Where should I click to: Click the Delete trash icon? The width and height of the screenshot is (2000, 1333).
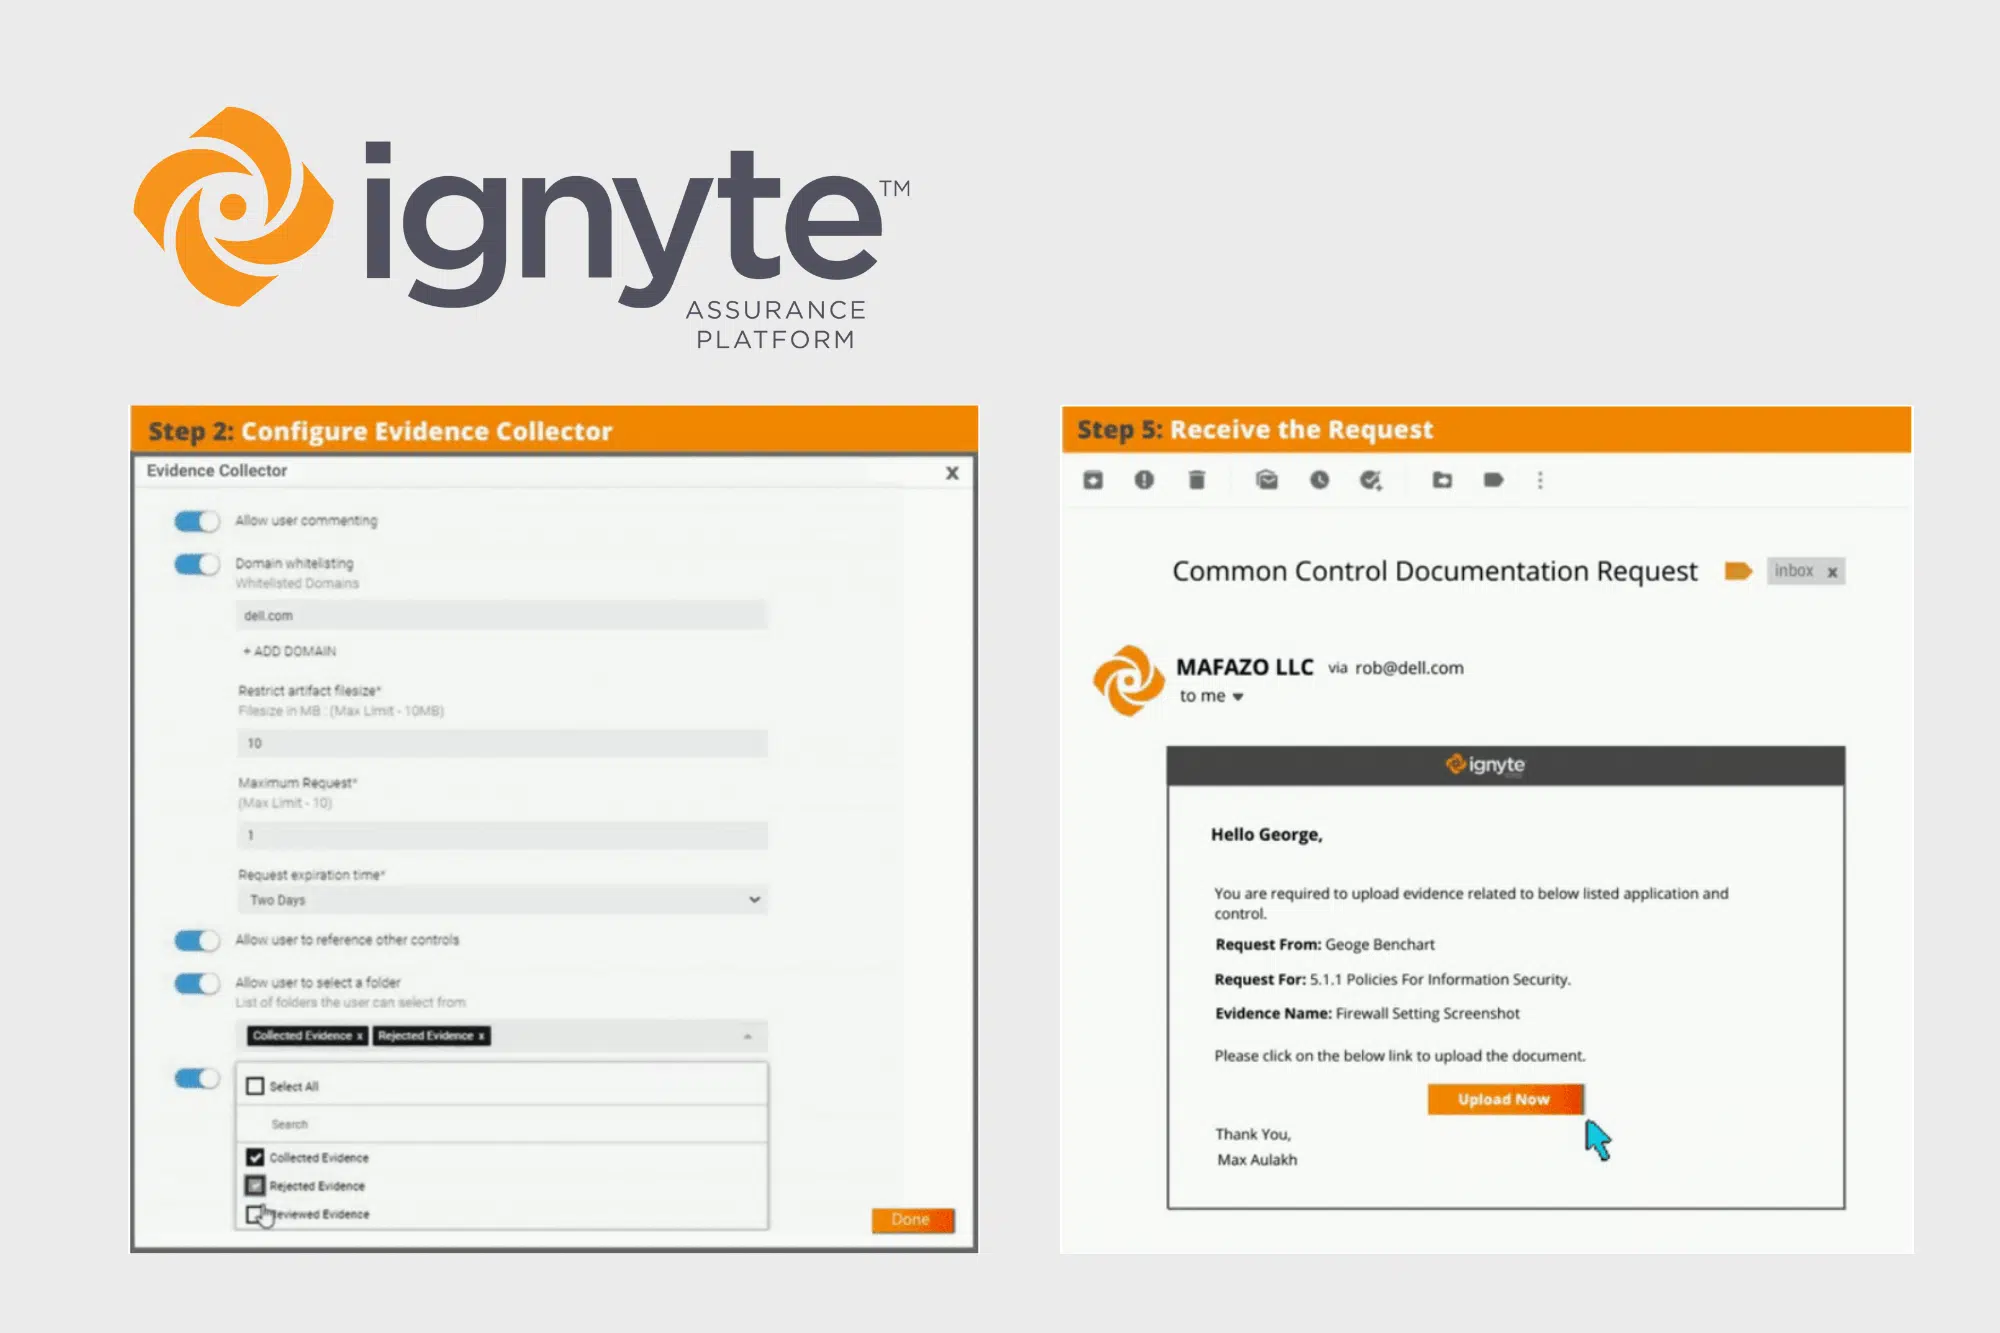(1196, 480)
